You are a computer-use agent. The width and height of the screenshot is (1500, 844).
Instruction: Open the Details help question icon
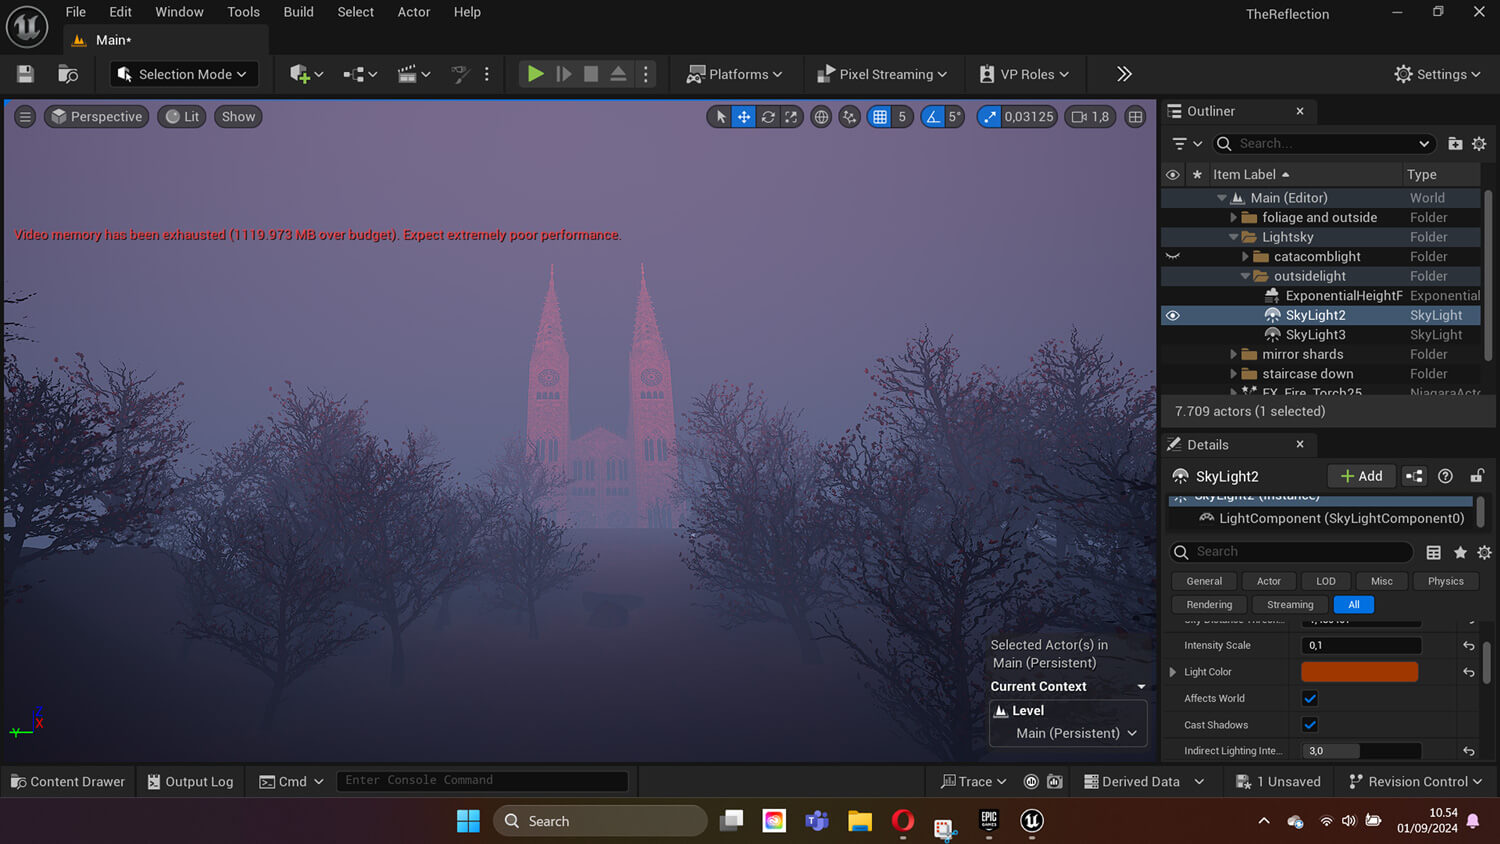(x=1445, y=476)
